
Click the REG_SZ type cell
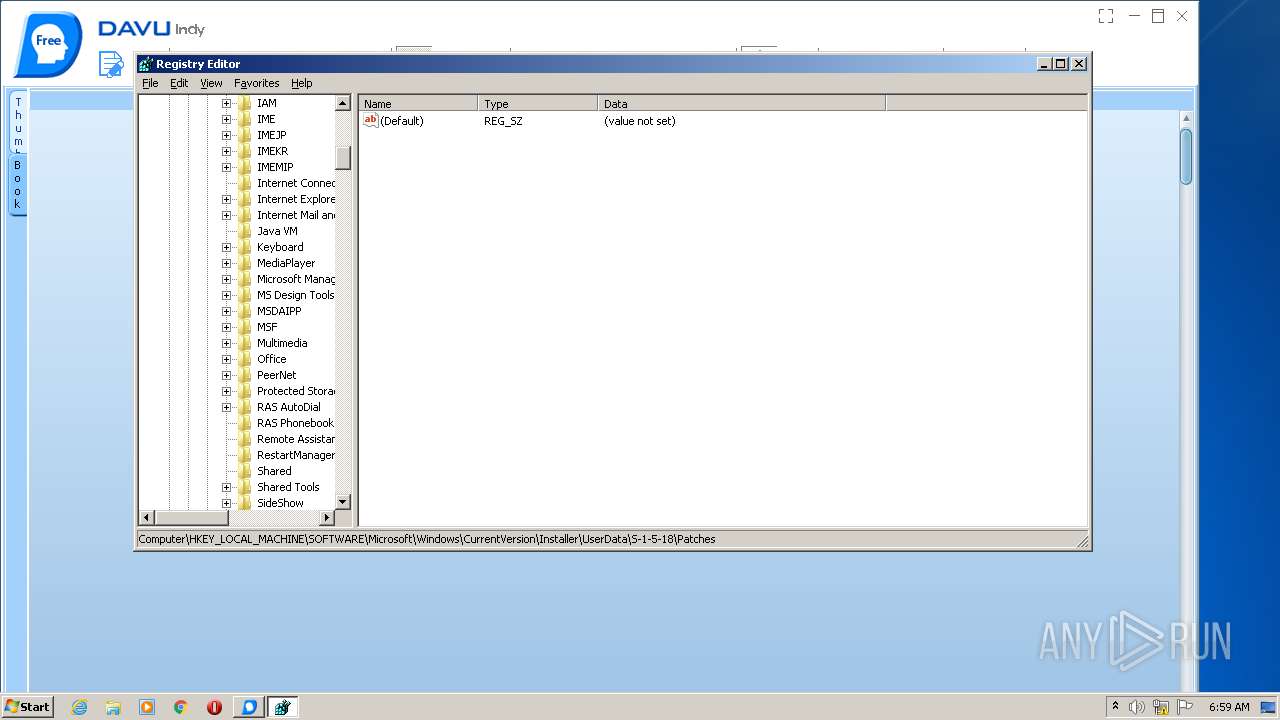[x=503, y=121]
